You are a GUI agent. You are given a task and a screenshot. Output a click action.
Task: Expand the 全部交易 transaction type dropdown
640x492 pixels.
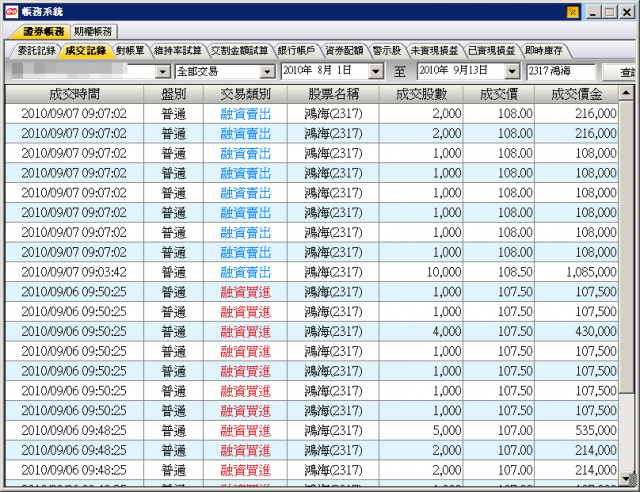(x=267, y=72)
